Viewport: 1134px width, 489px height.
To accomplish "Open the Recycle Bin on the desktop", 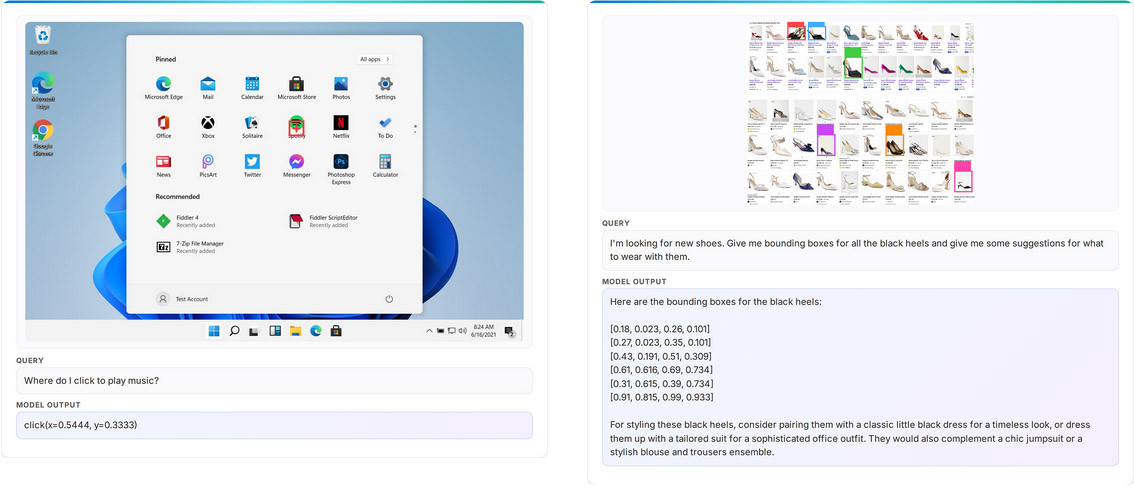I will coord(43,39).
